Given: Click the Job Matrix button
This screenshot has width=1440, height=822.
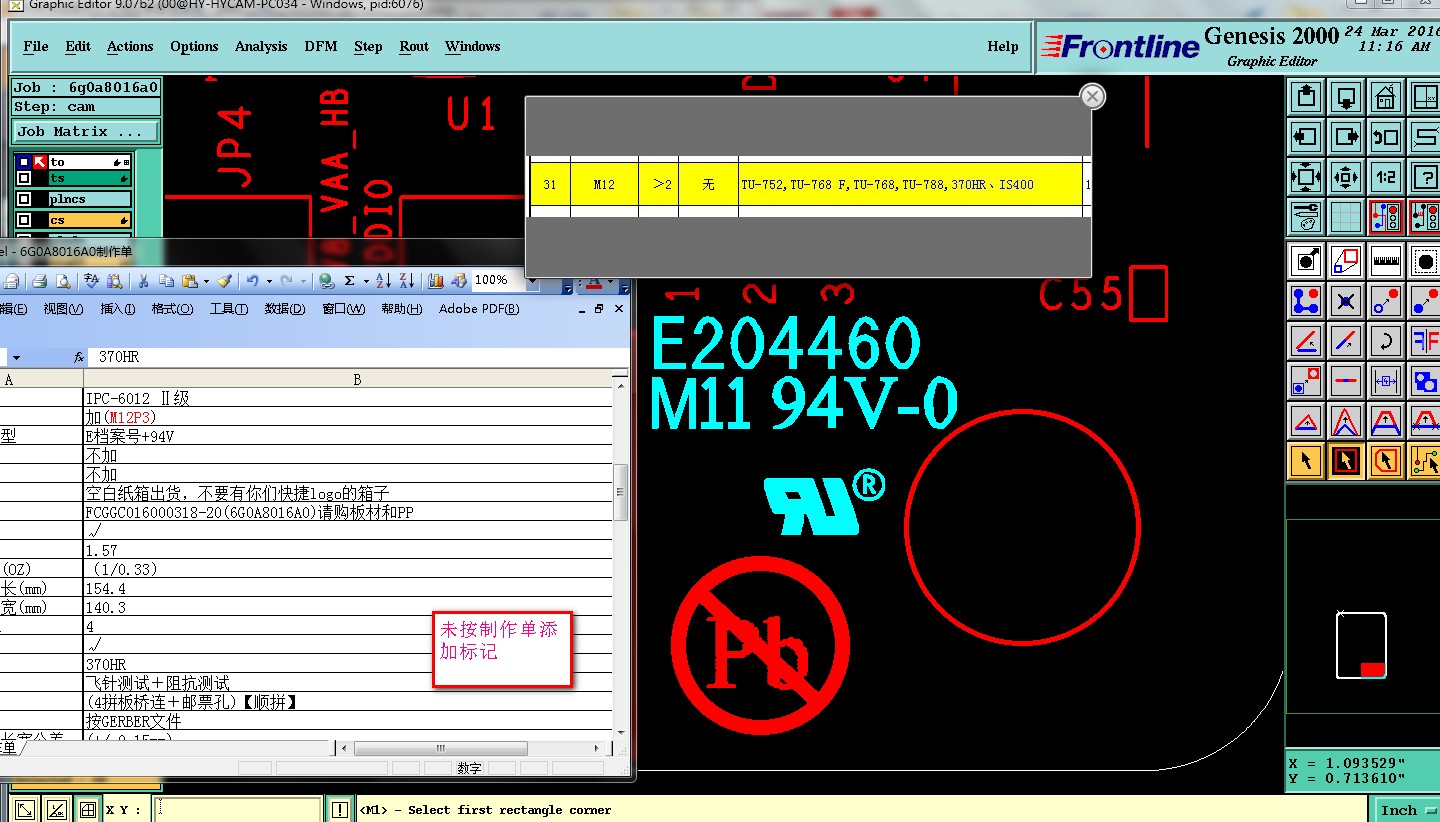Looking at the screenshot, I should 86,131.
